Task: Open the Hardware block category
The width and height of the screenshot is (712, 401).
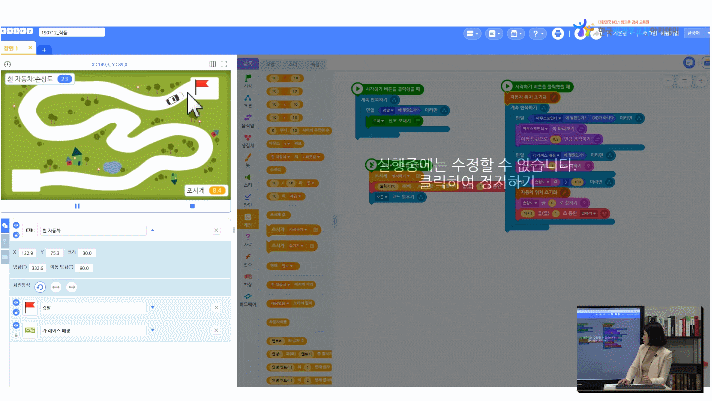Action: pos(248,299)
